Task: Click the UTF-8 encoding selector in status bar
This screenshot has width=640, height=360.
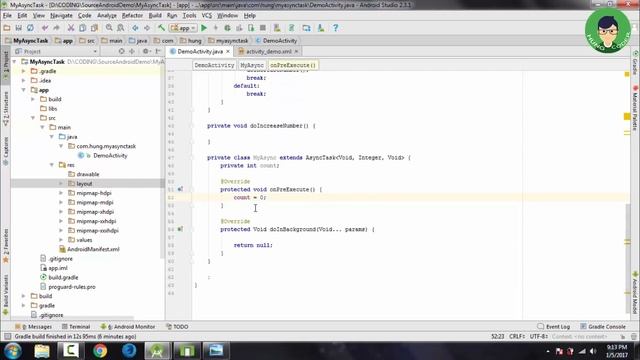Action: [x=539, y=336]
